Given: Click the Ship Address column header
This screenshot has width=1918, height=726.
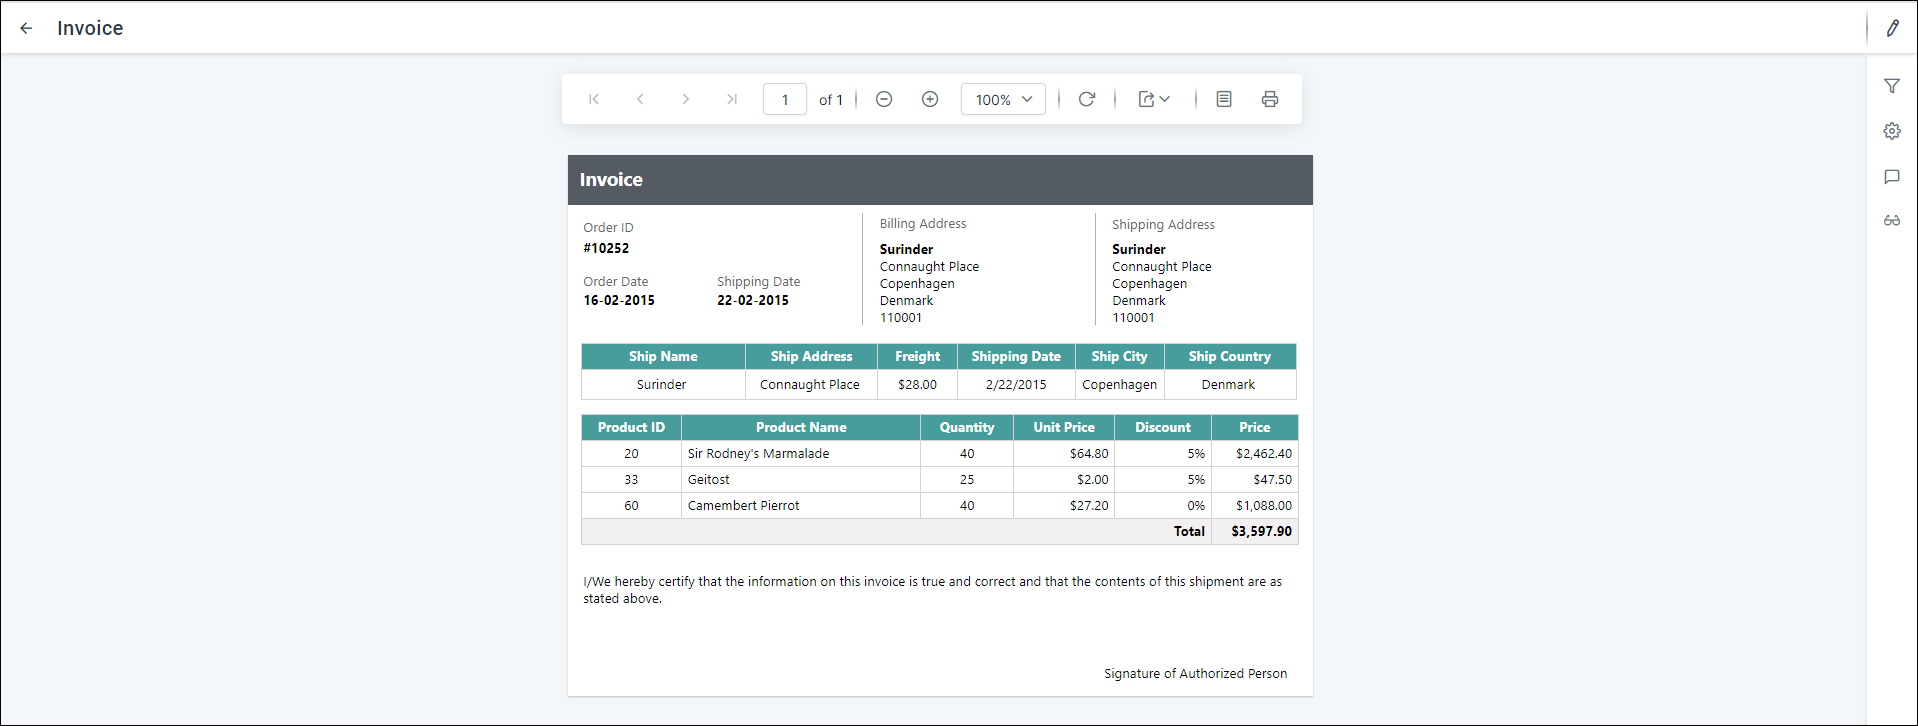Looking at the screenshot, I should (811, 356).
